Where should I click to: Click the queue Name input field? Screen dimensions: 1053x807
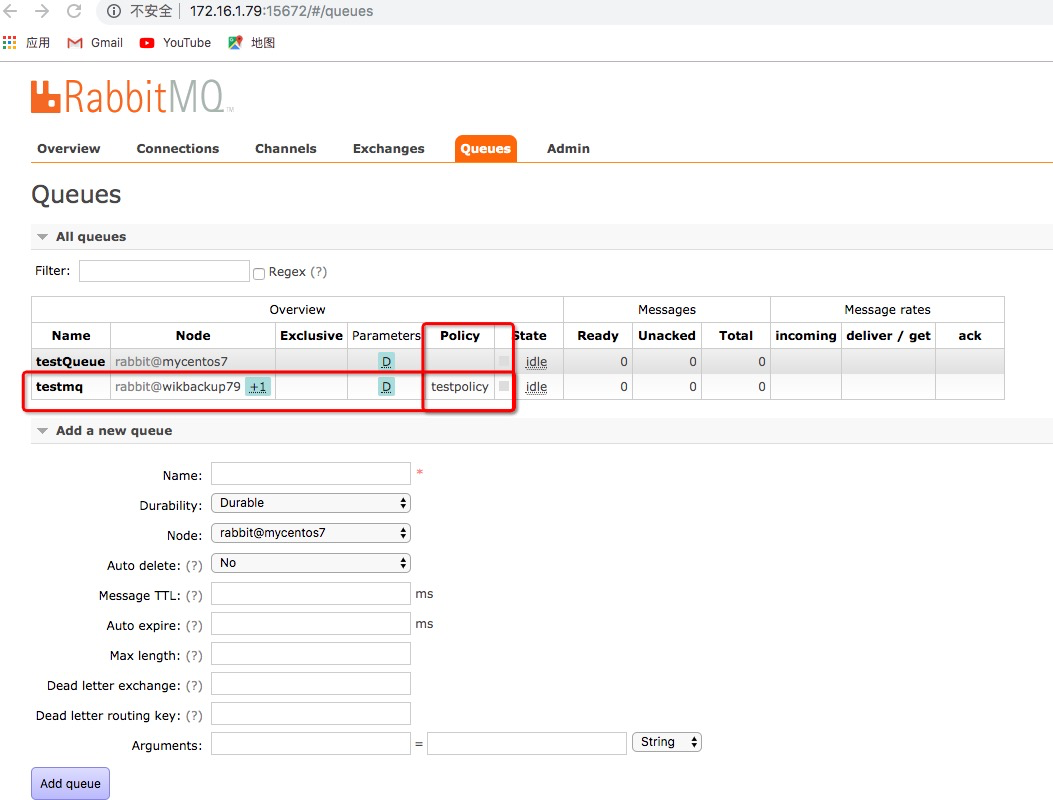coord(310,473)
